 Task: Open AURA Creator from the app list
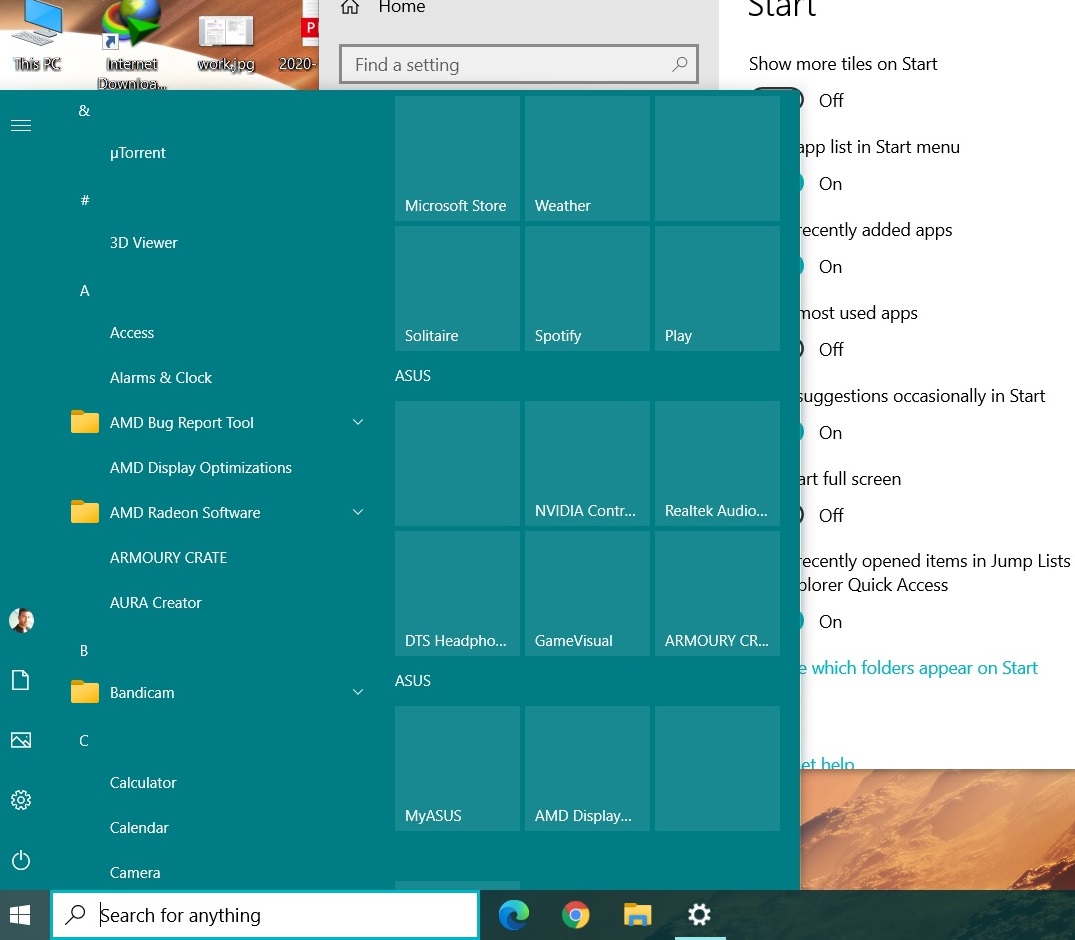click(156, 602)
